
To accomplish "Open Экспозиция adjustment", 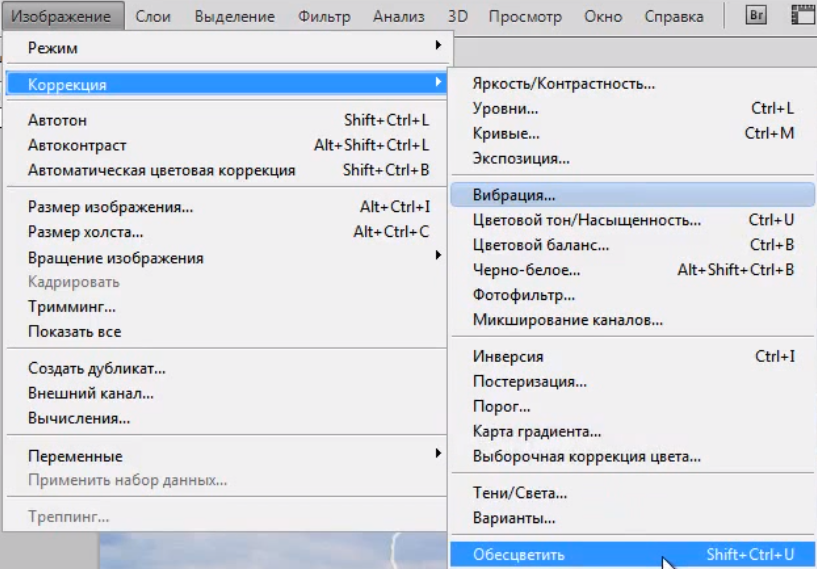I will click(633, 158).
